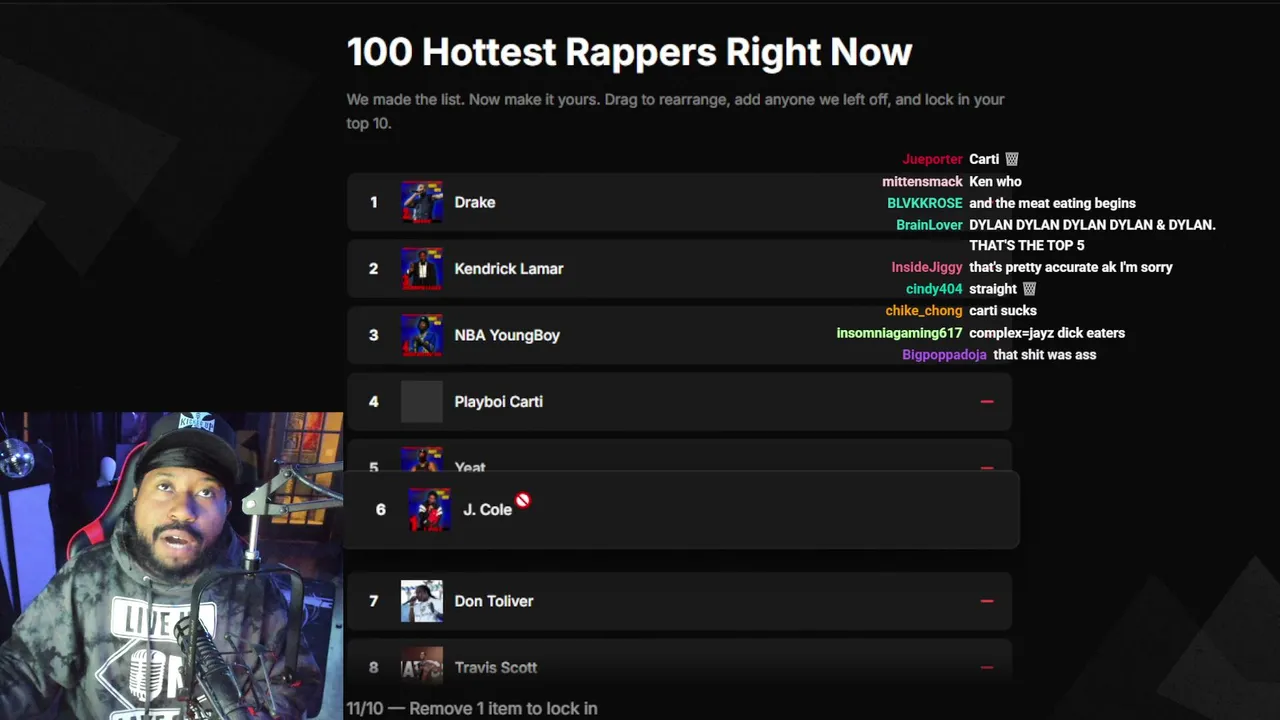The width and height of the screenshot is (1280, 720).
Task: Click J. Cole's artist thumbnail
Action: tap(430, 510)
